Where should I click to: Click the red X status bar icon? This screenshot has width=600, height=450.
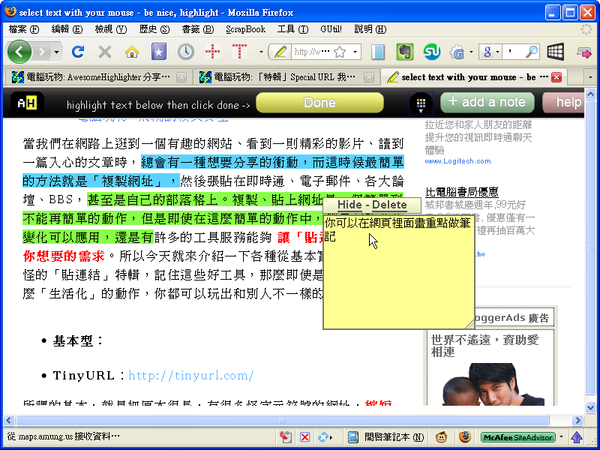(305, 437)
